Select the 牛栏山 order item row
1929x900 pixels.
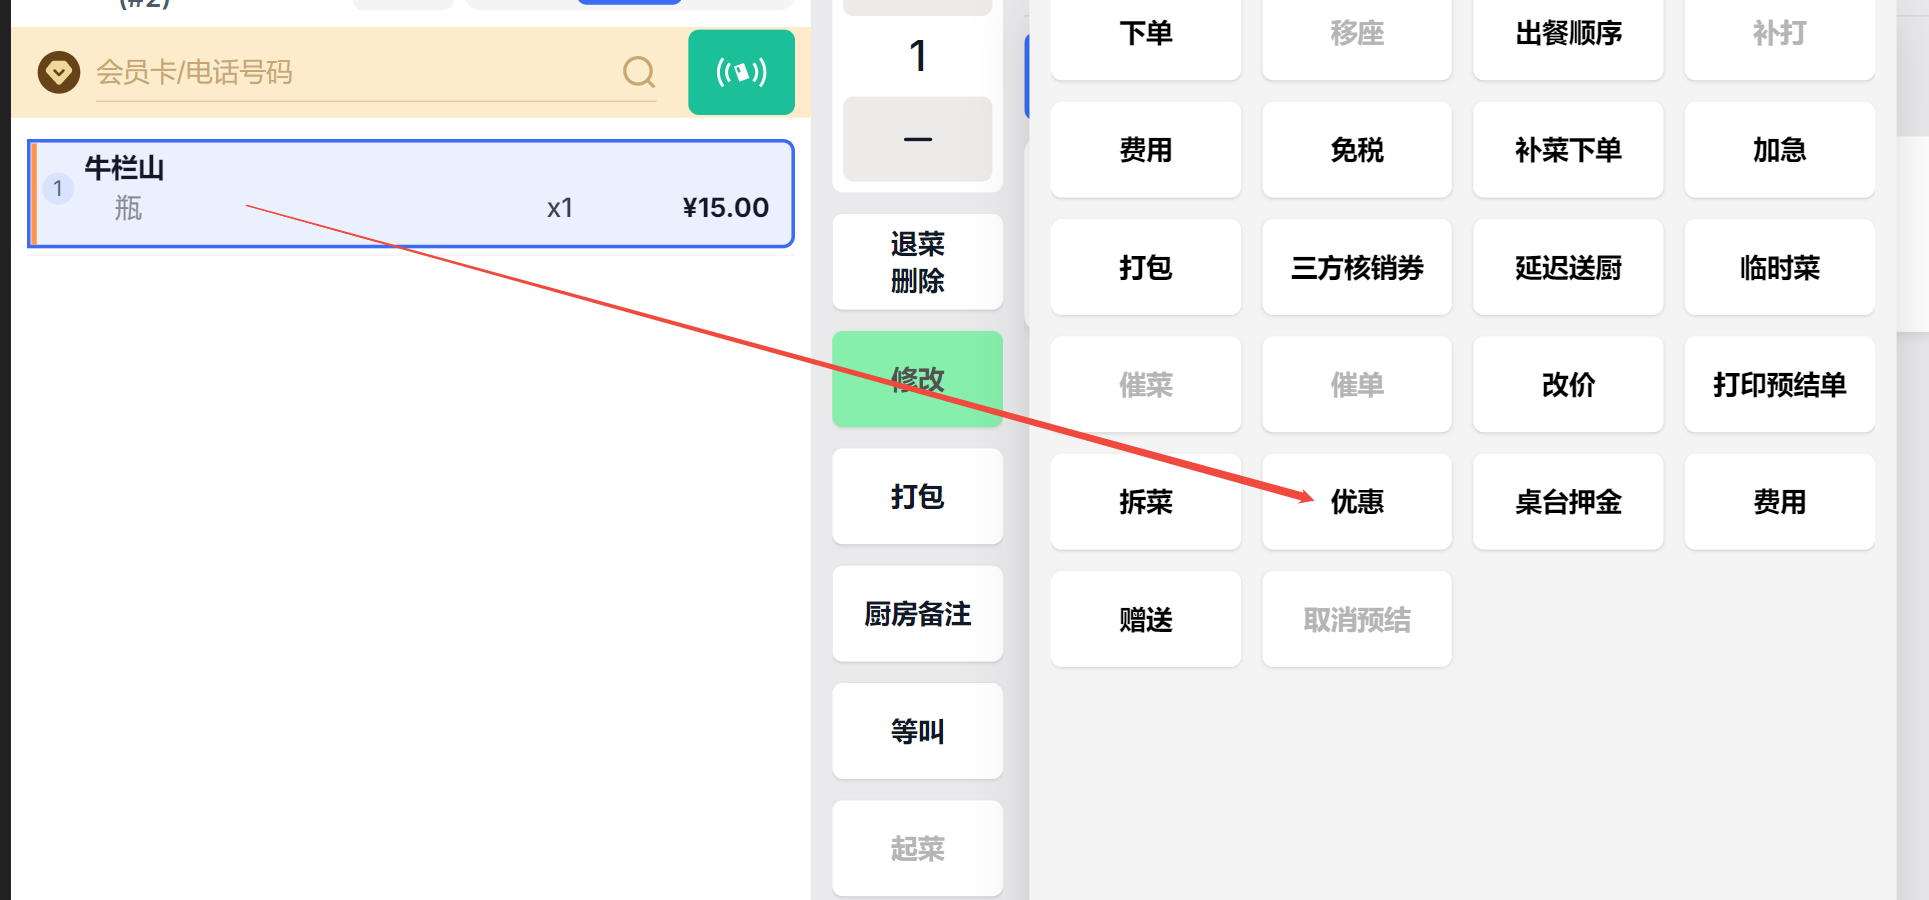(x=411, y=193)
